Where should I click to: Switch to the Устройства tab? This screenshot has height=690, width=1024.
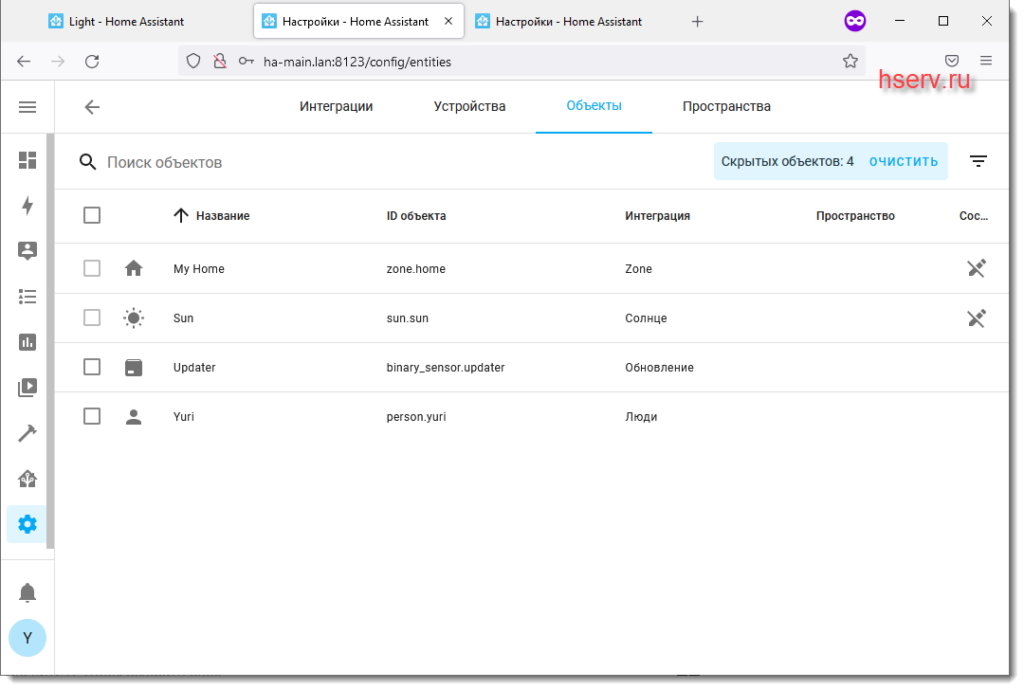[469, 107]
